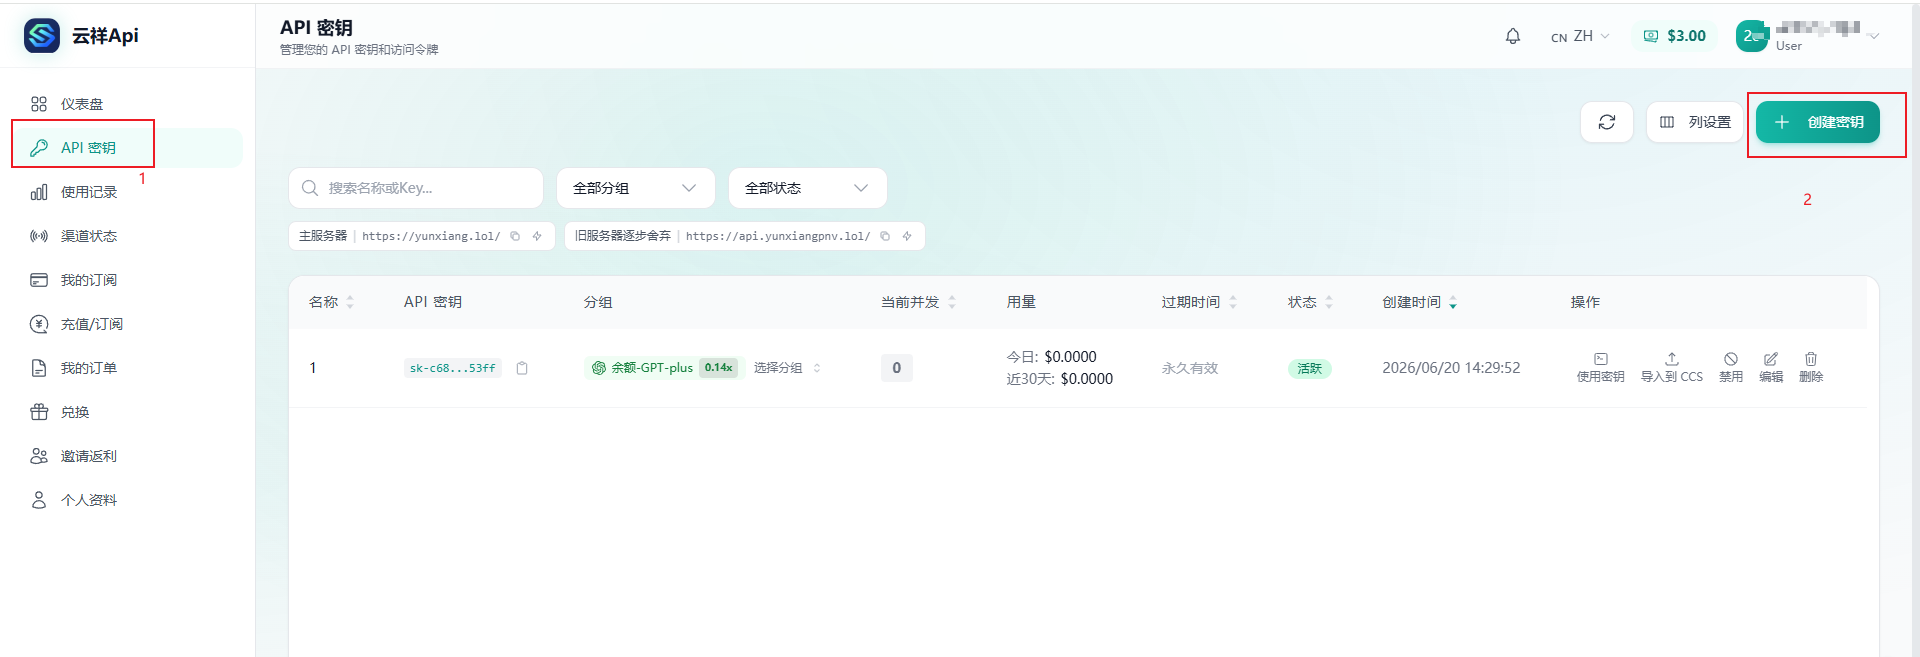The width and height of the screenshot is (1920, 657).
Task: Refresh the API key list
Action: pos(1607,122)
